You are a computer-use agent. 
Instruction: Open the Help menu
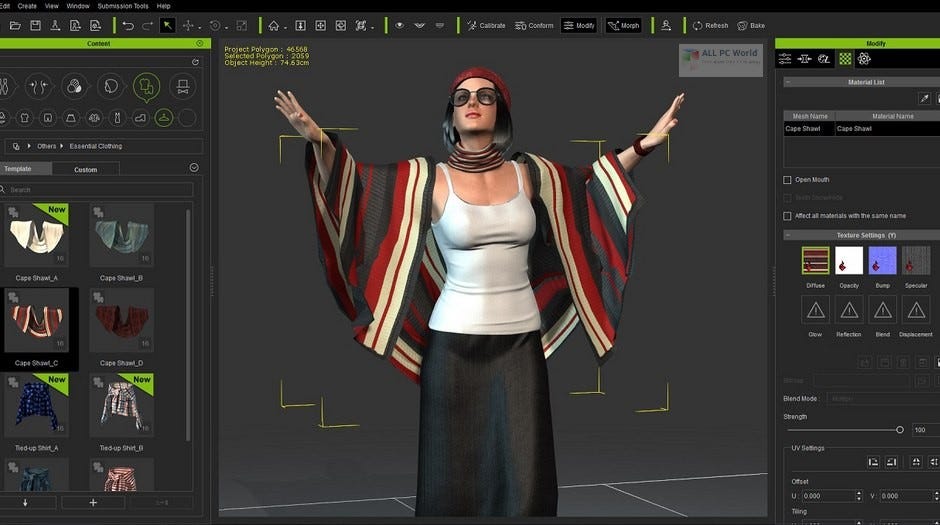[164, 6]
